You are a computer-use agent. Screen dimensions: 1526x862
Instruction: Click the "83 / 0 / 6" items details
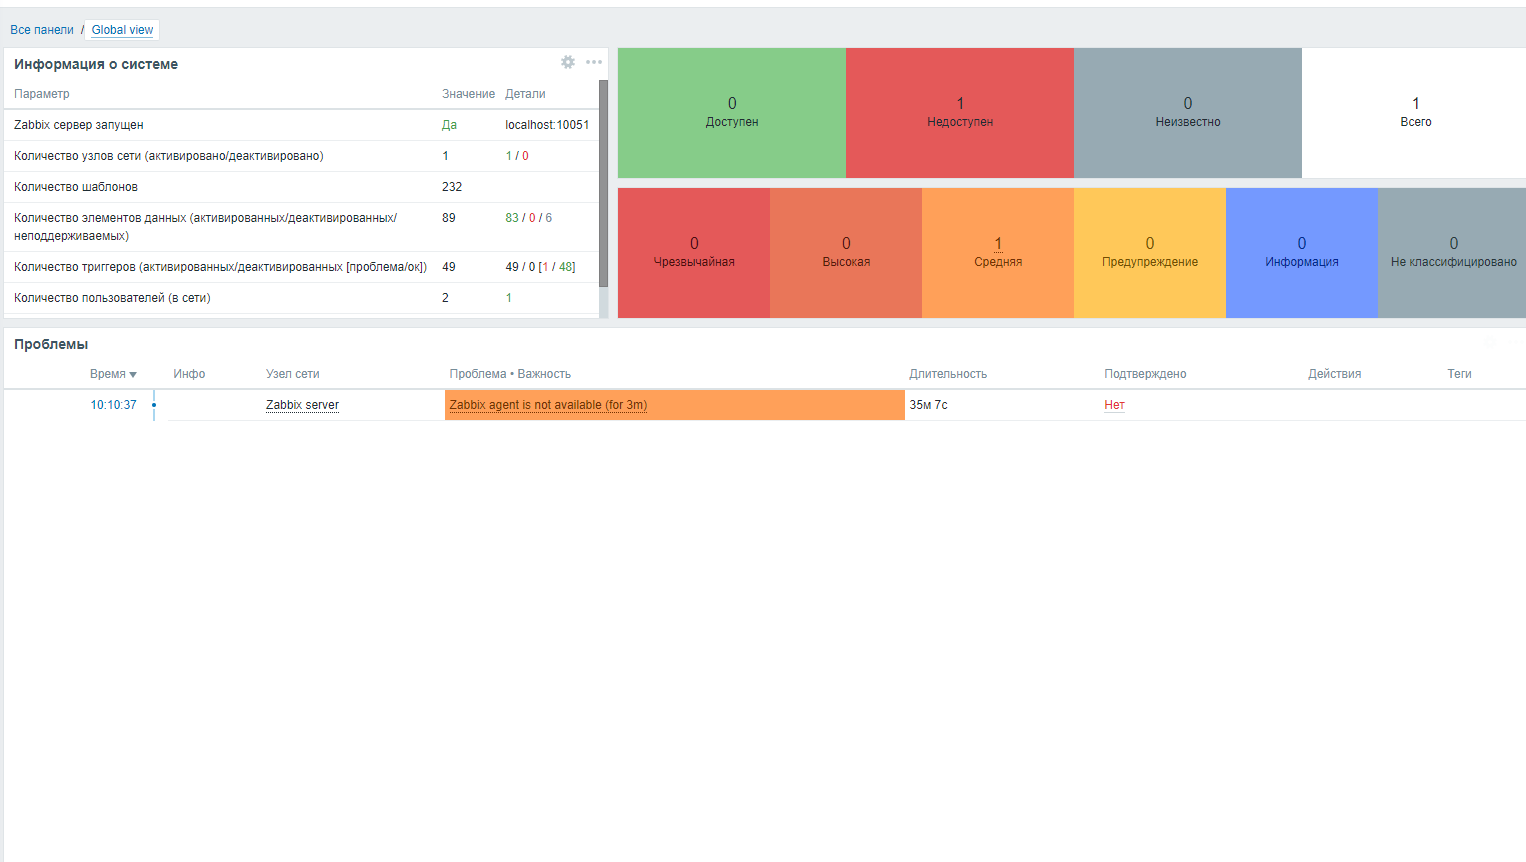point(528,218)
